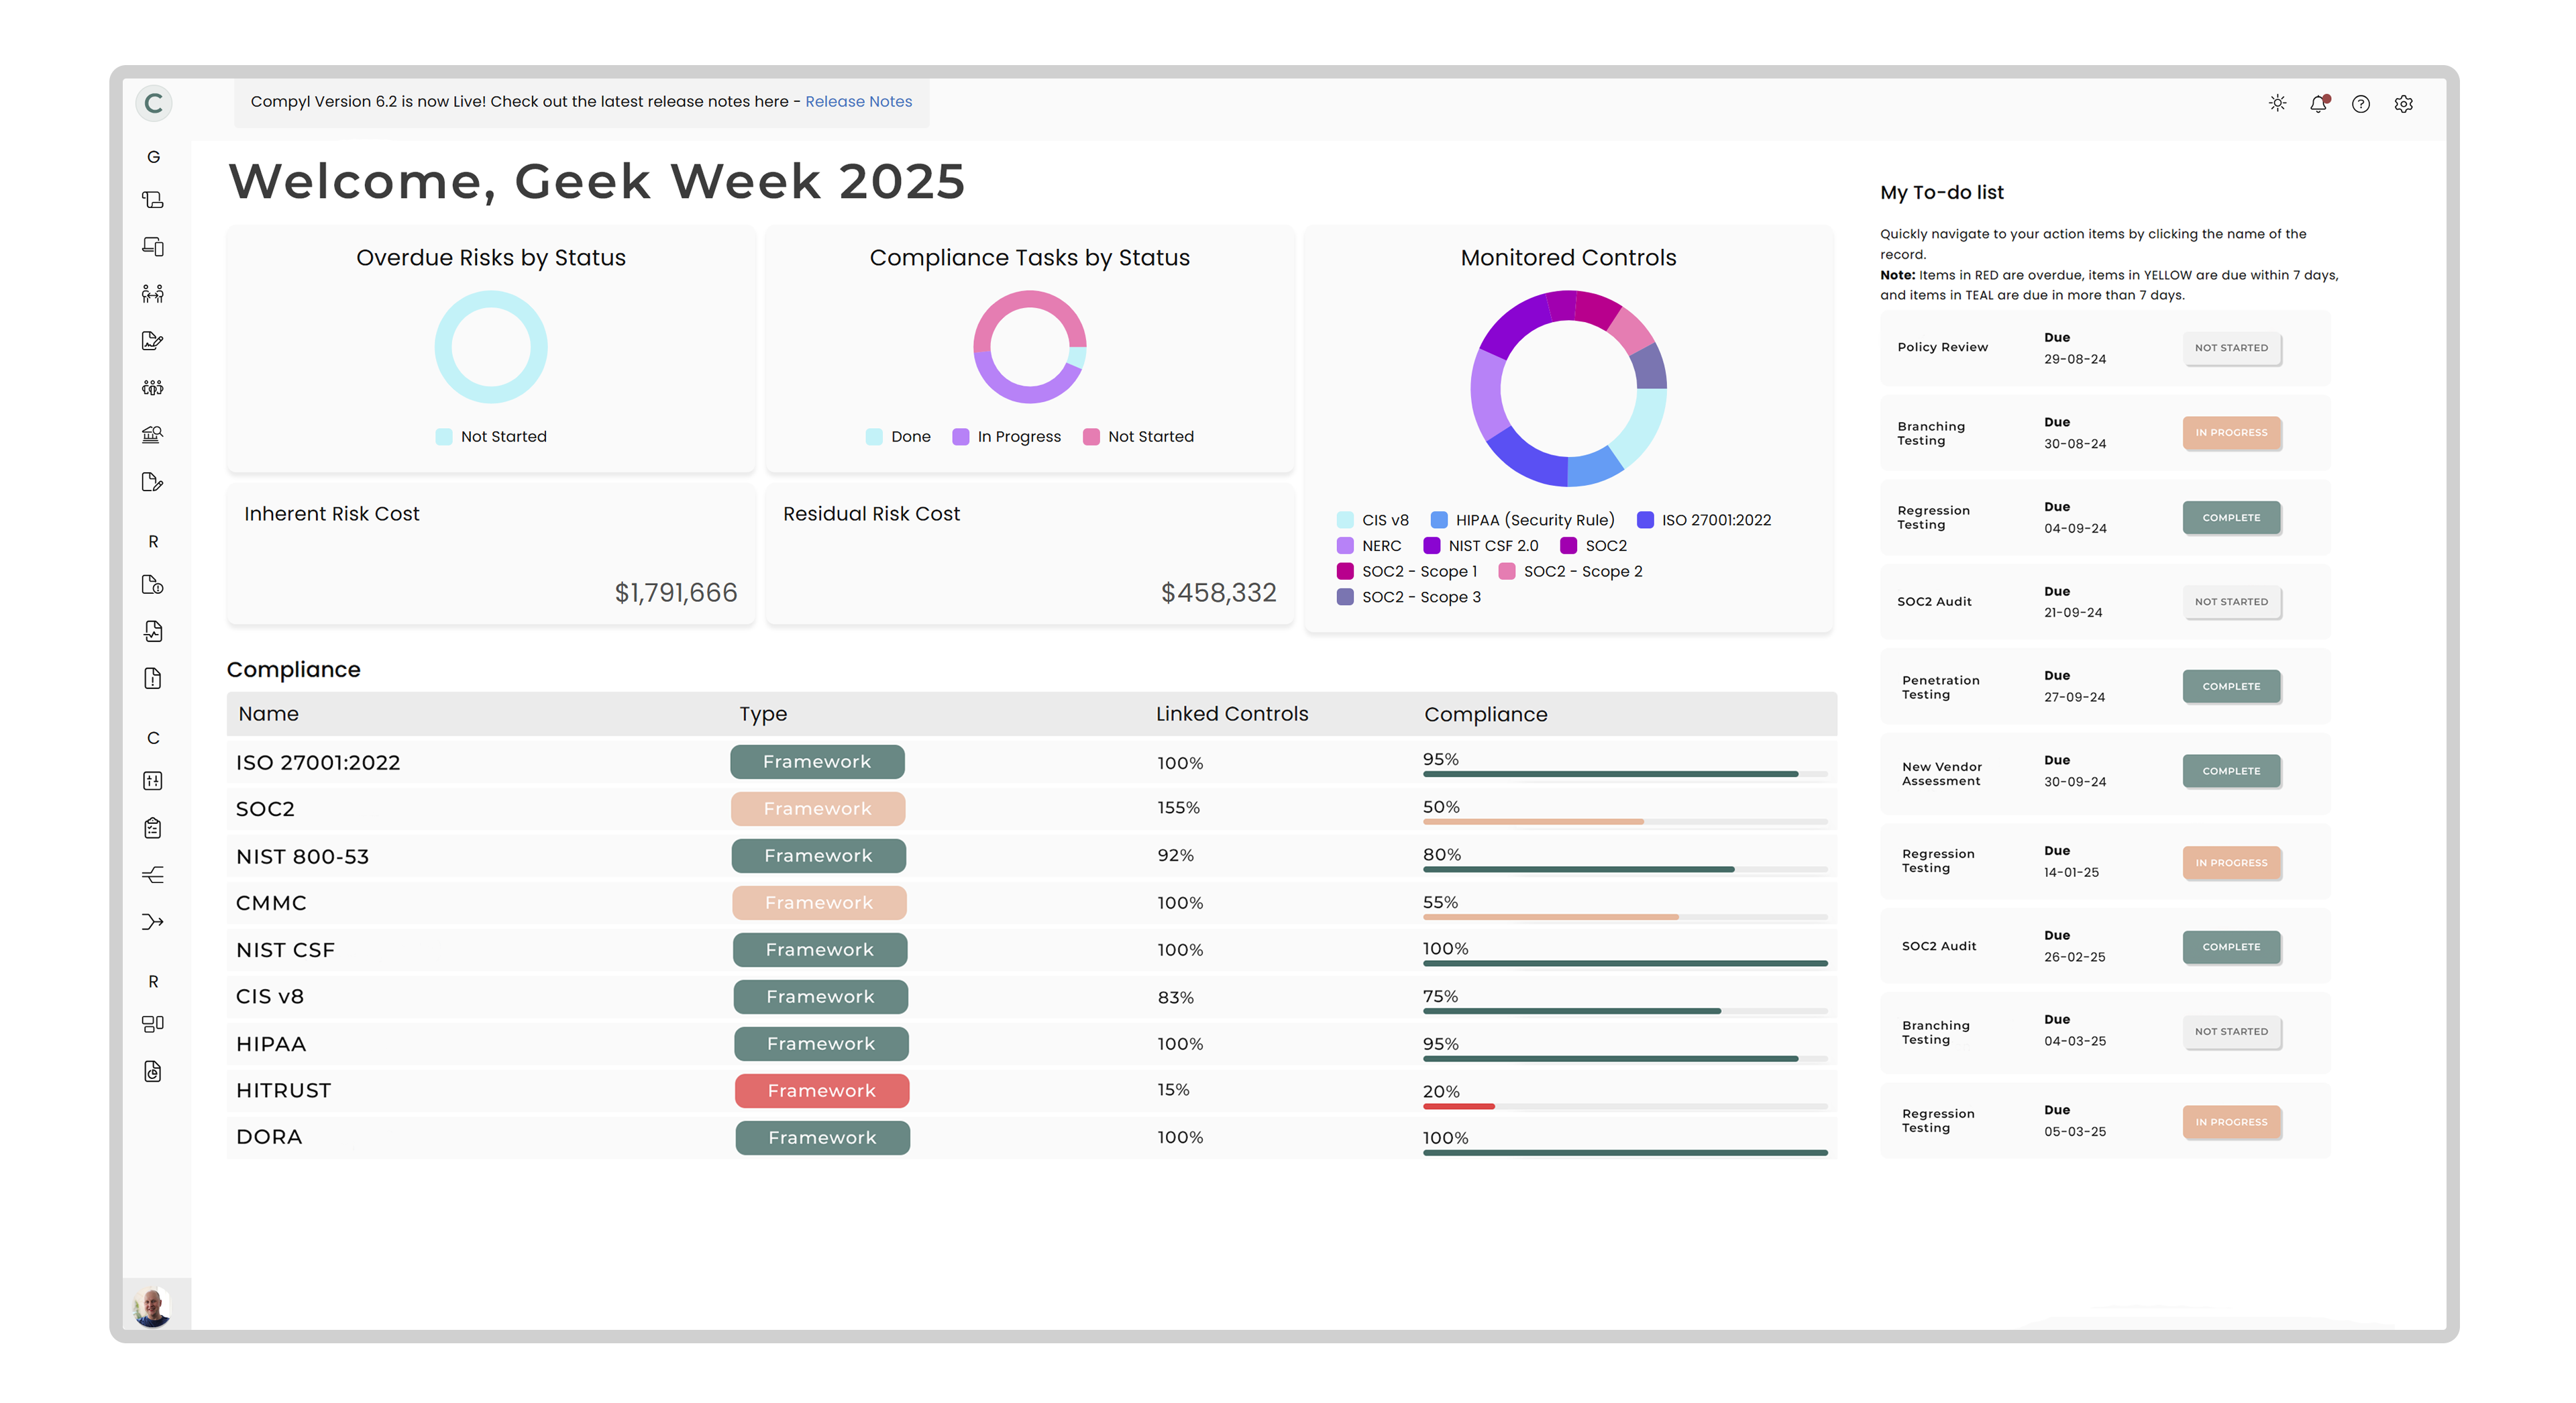
Task: Open the document with alert circle icon
Action: click(153, 584)
